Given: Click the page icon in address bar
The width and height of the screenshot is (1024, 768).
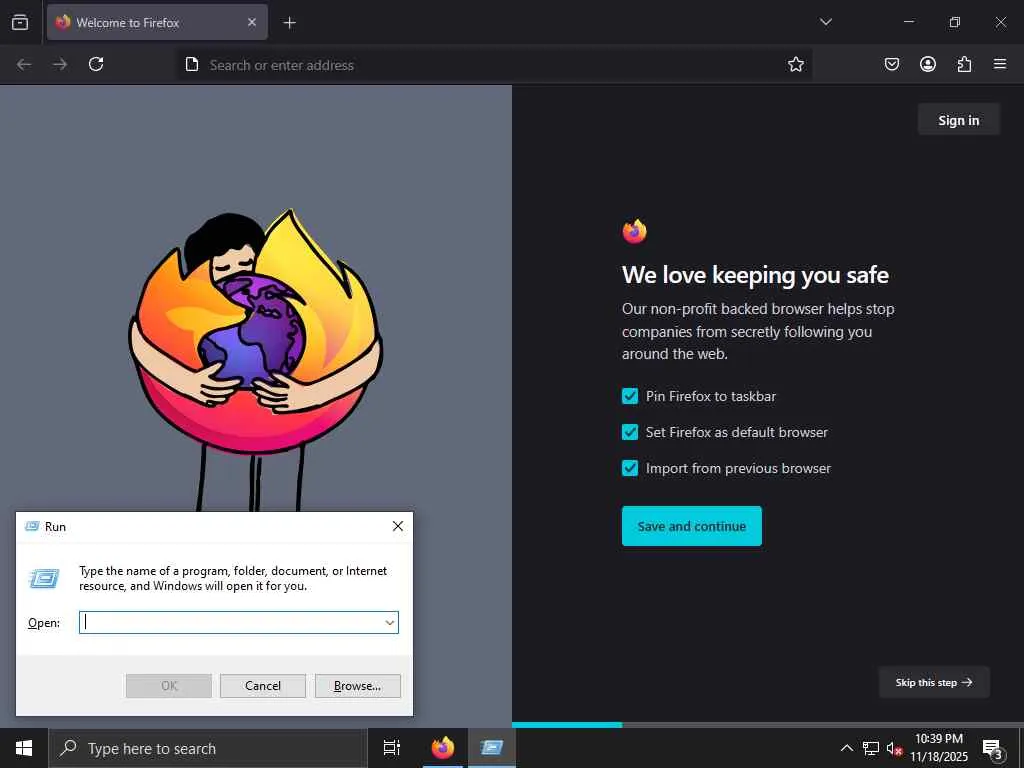Looking at the screenshot, I should pyautogui.click(x=192, y=64).
